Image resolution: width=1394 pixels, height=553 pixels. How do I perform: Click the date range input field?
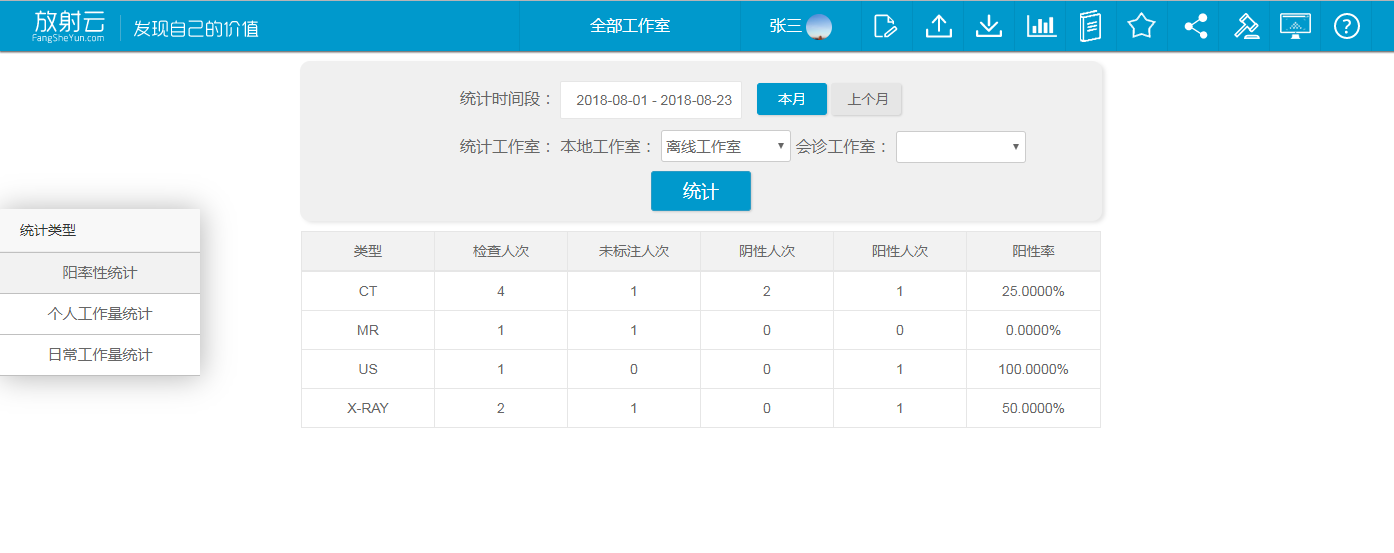click(x=651, y=100)
